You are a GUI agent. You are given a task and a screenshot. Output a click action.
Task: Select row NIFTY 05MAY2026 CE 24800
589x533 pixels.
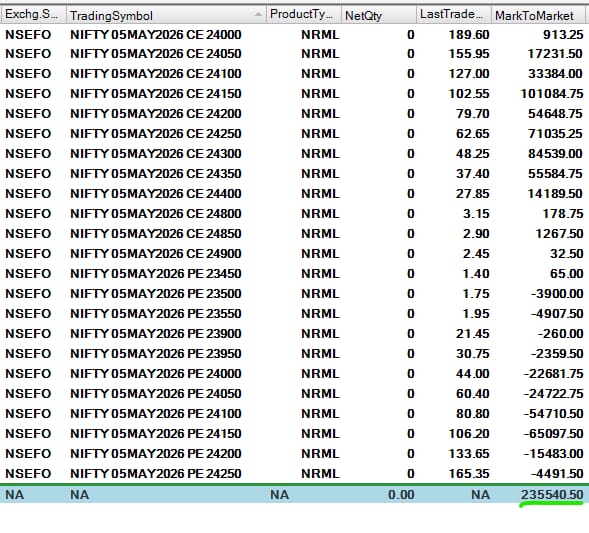pyautogui.click(x=294, y=214)
